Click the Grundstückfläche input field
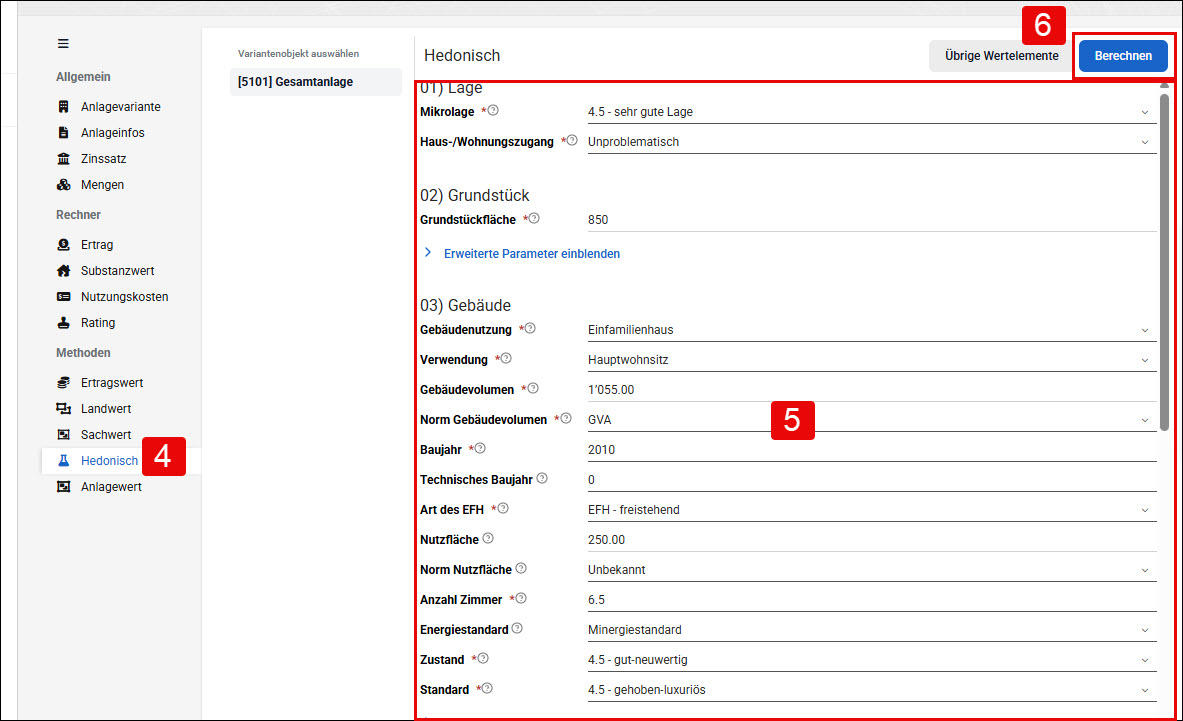 coord(871,219)
